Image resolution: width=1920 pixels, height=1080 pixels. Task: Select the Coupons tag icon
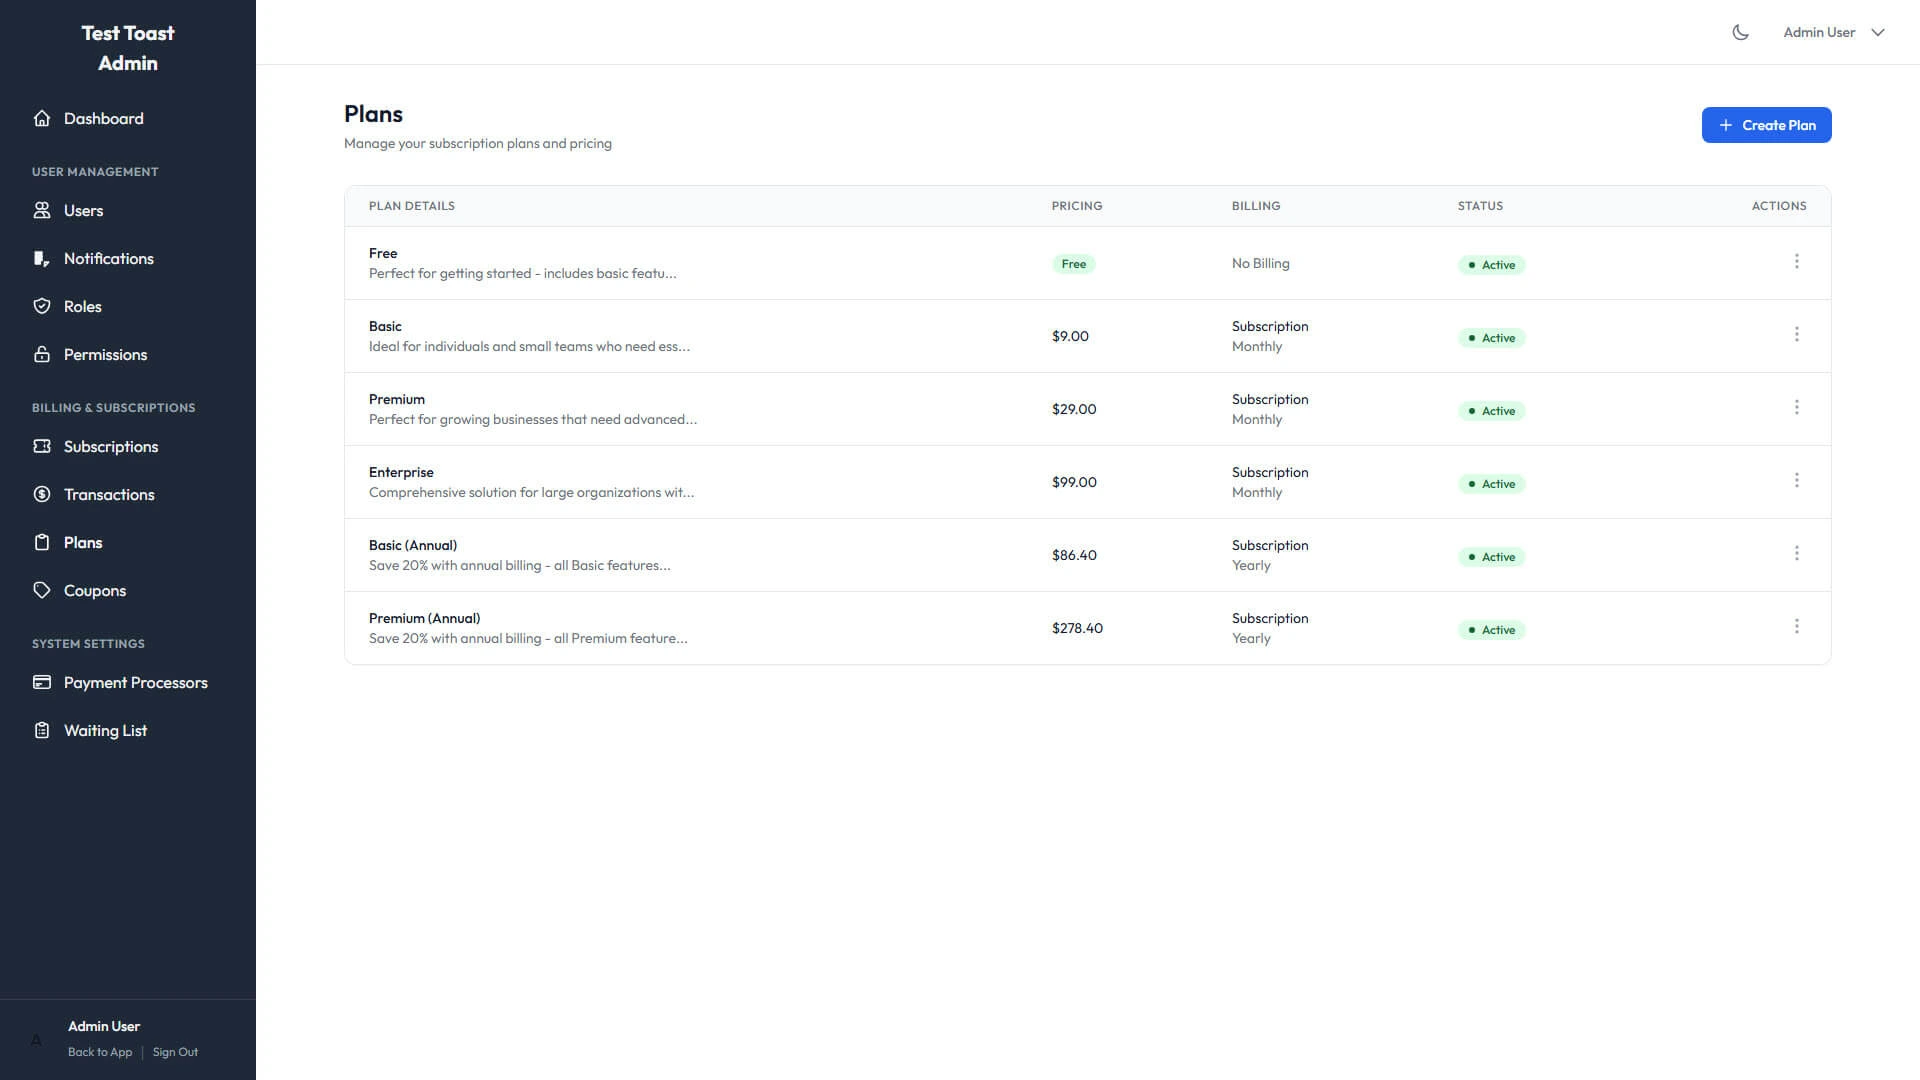42,590
